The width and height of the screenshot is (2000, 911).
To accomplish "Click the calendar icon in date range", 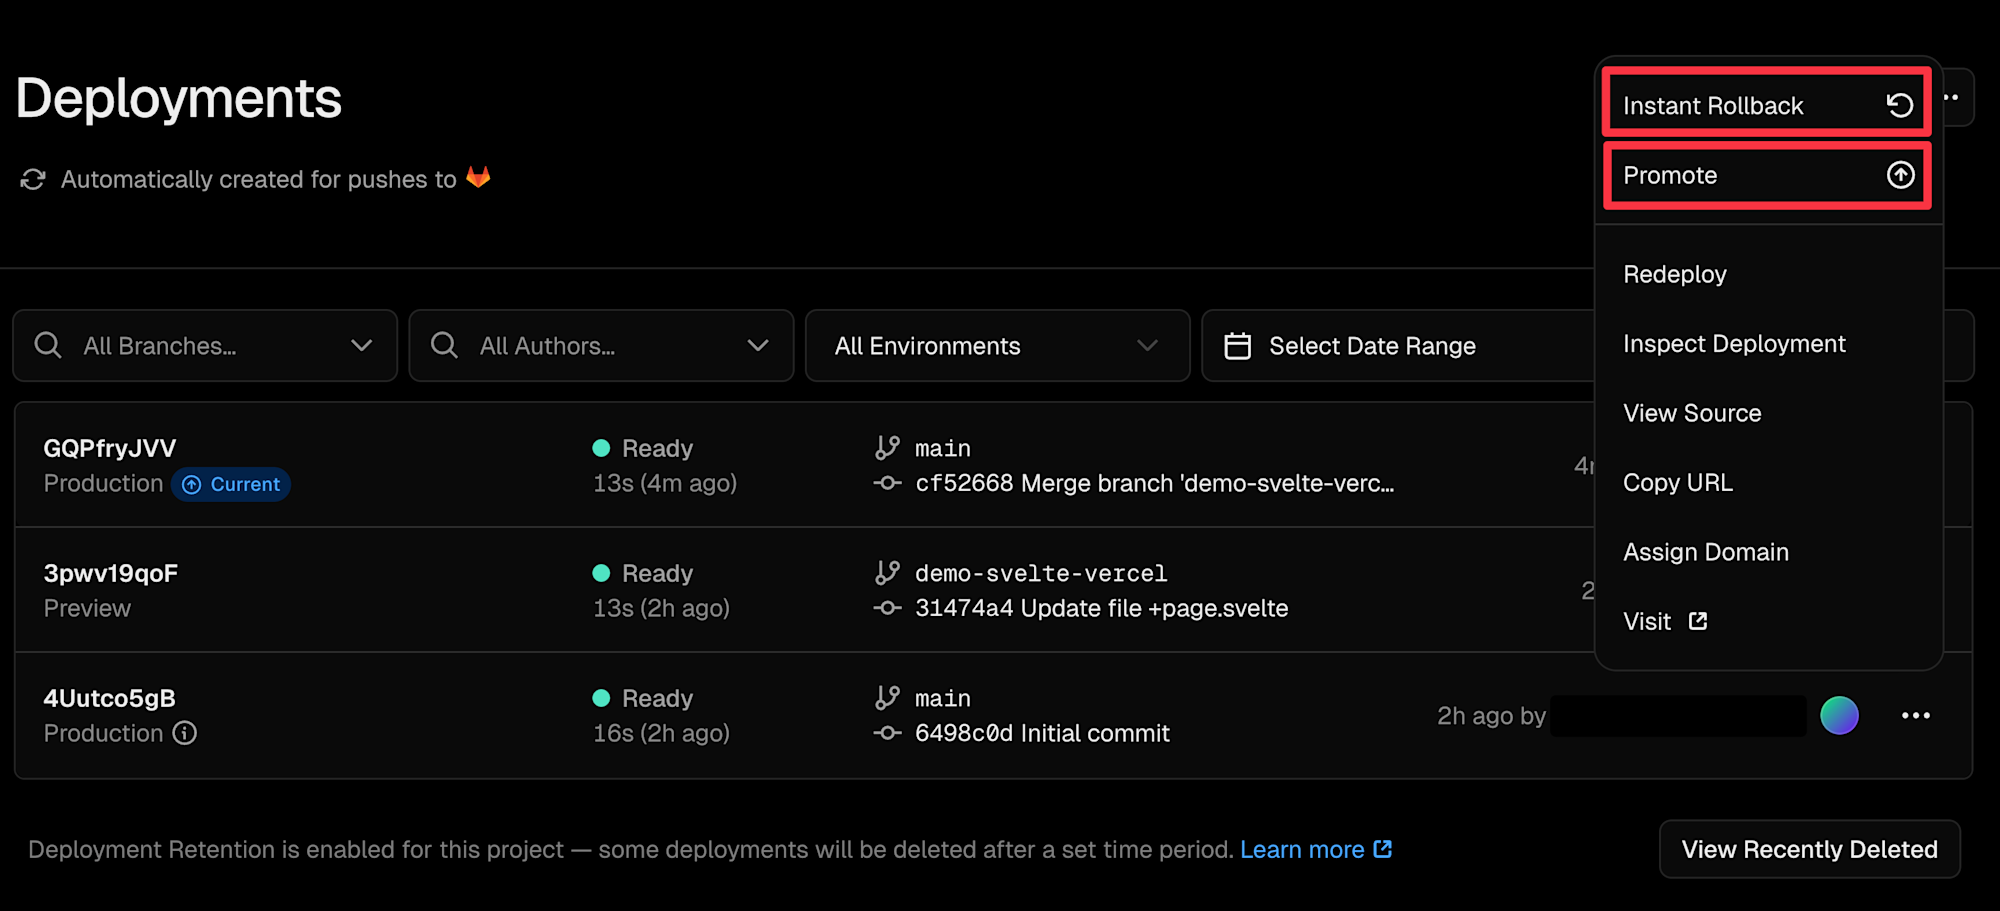I will pos(1237,346).
